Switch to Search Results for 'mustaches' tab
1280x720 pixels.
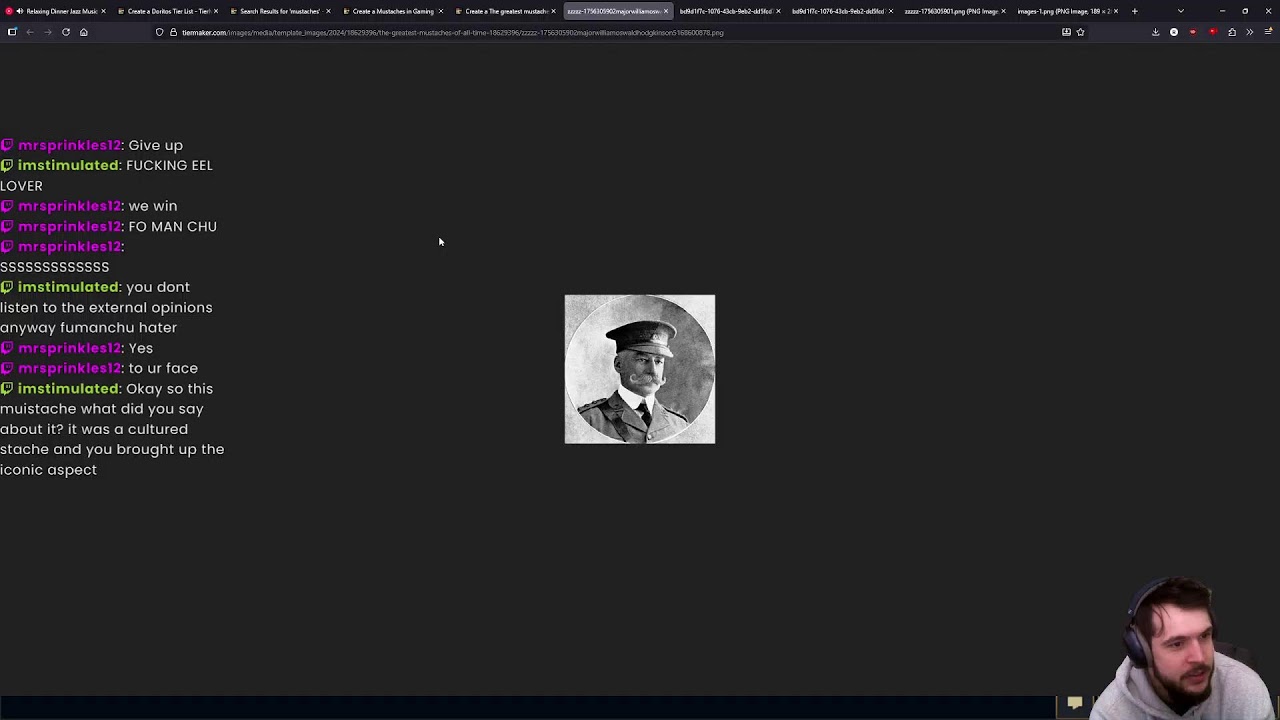280,11
